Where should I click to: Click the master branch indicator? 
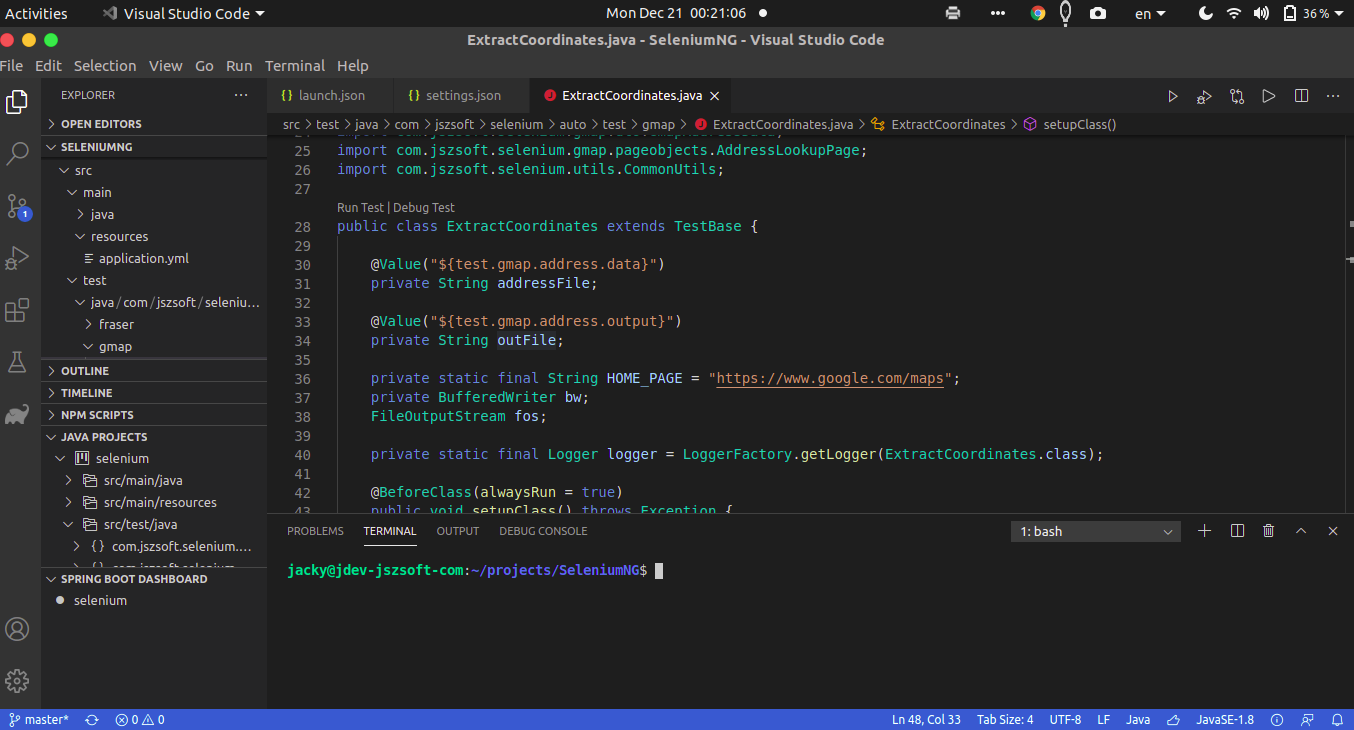(39, 719)
